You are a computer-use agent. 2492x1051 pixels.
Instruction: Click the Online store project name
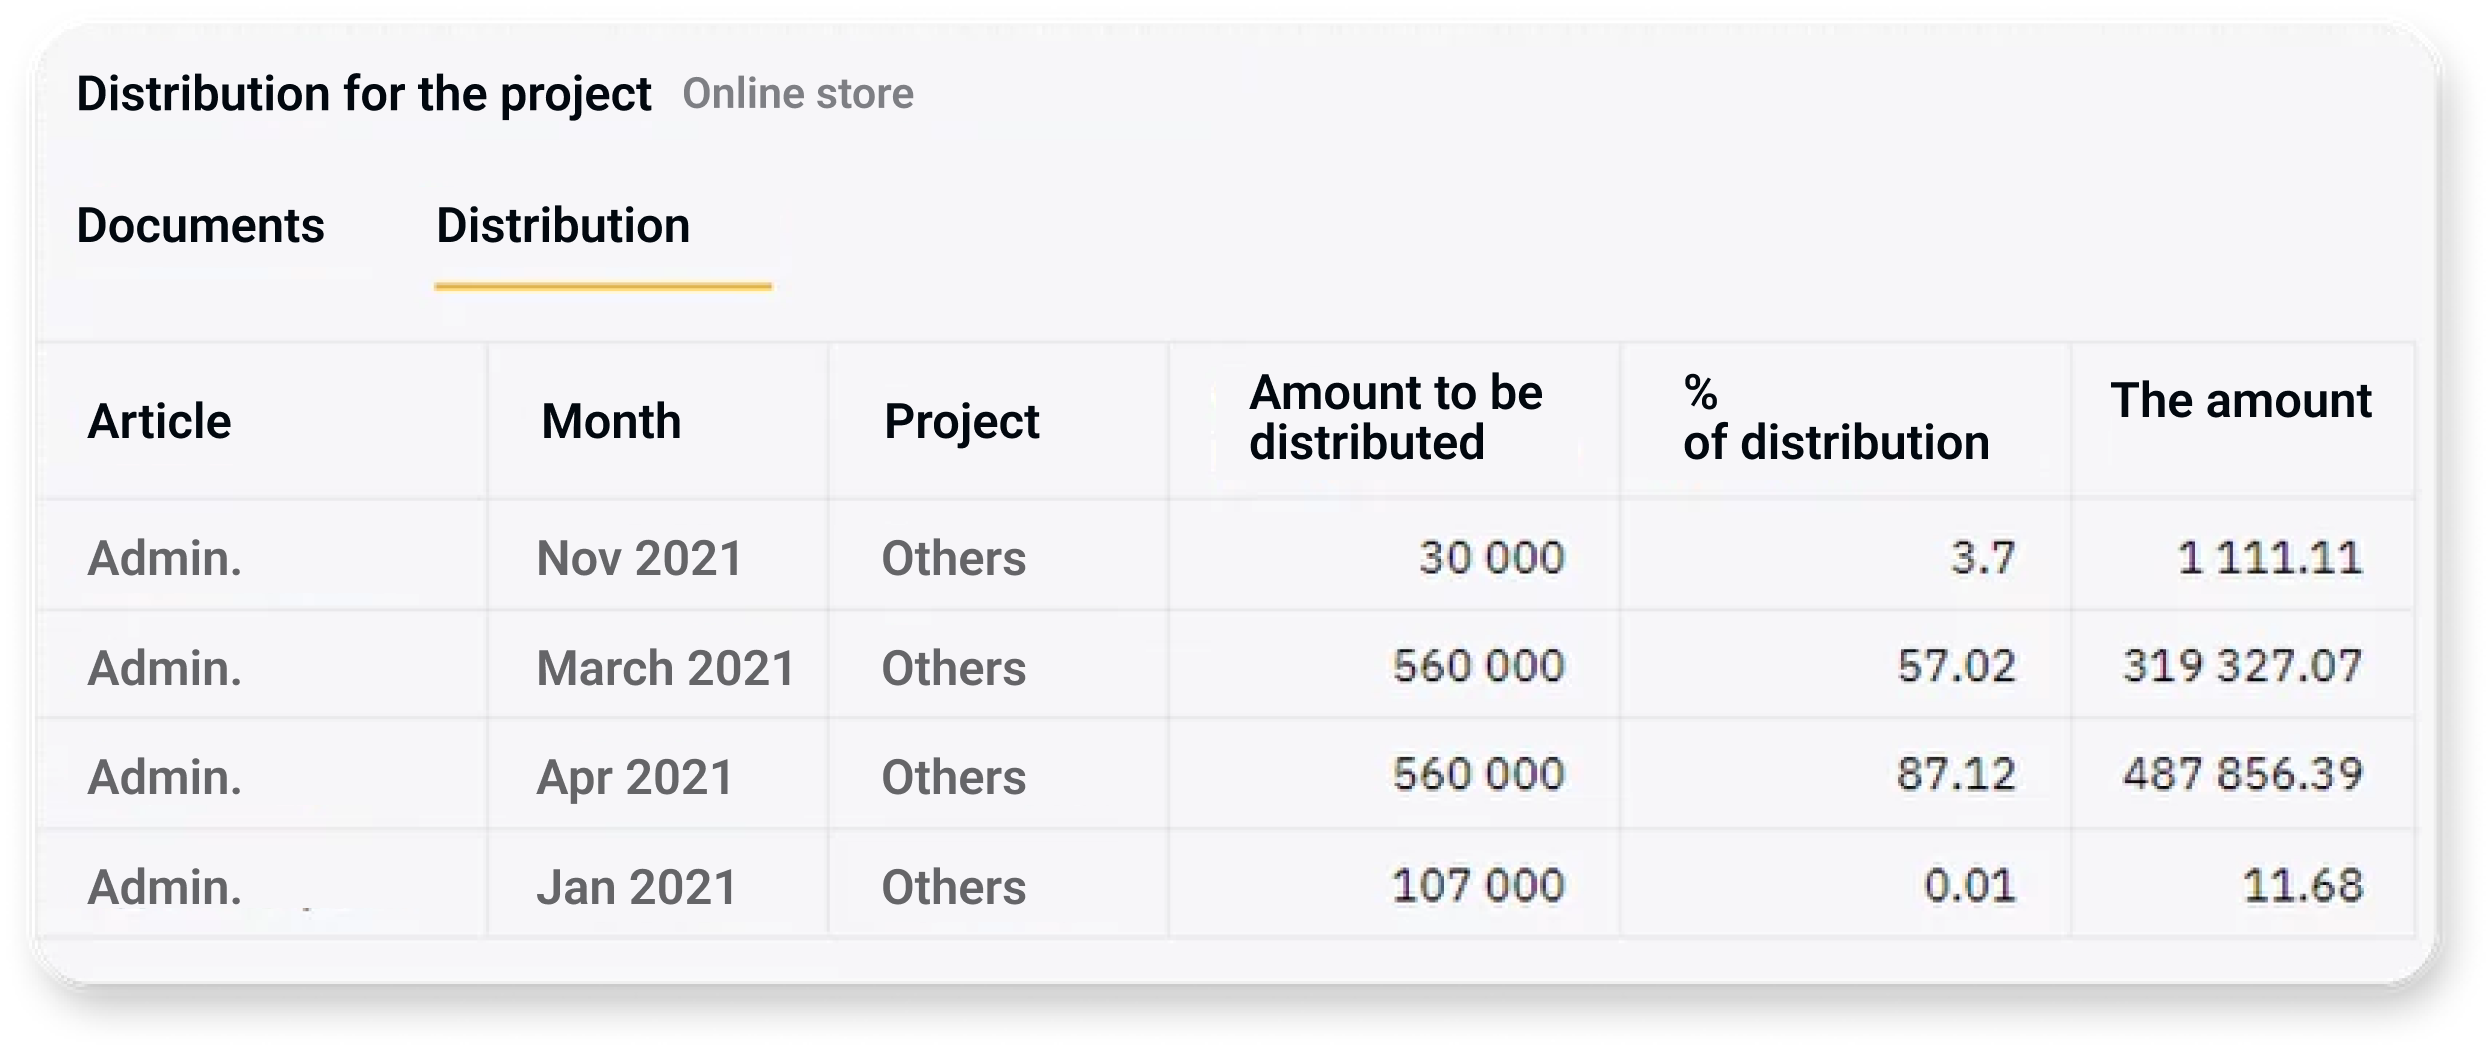797,94
